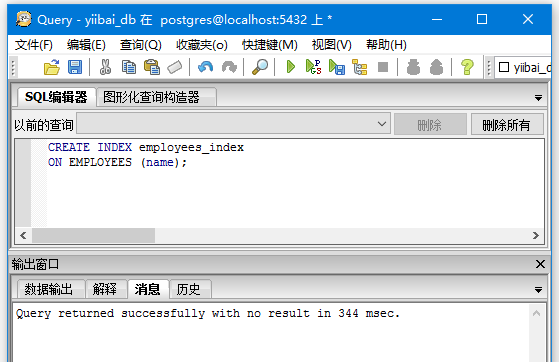Open the 文件(F) menu

click(34, 45)
